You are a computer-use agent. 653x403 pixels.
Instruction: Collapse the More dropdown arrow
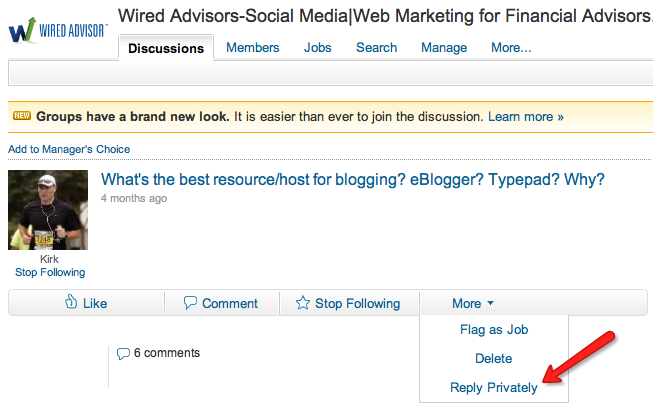point(490,303)
